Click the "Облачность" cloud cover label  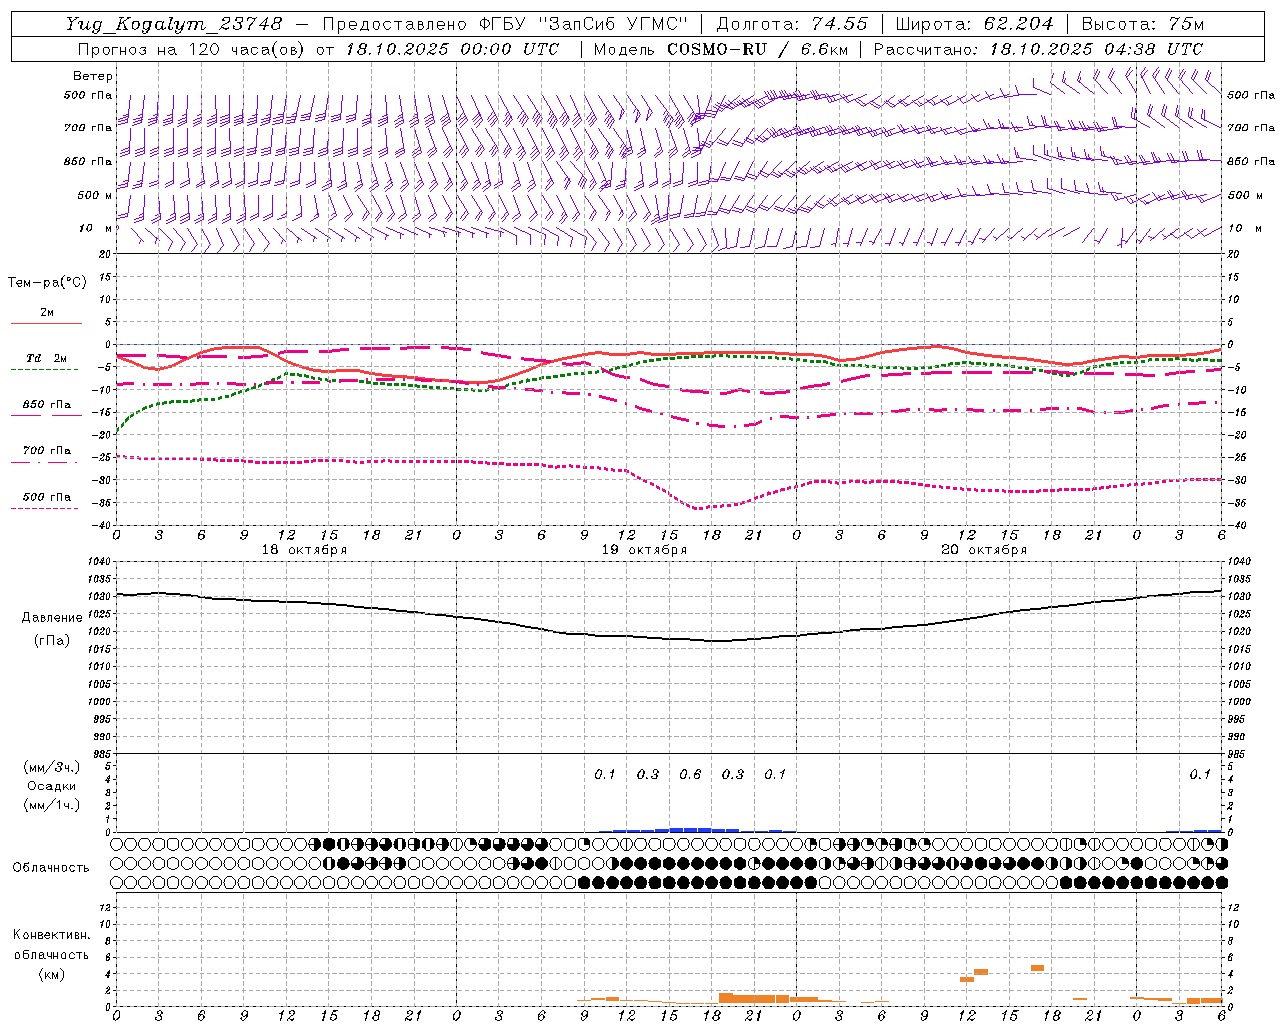pyautogui.click(x=51, y=867)
